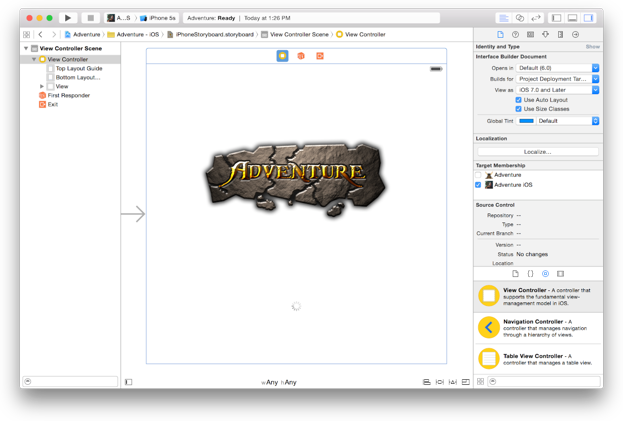Open the View as dropdown
The height and width of the screenshot is (421, 623).
pos(557,90)
